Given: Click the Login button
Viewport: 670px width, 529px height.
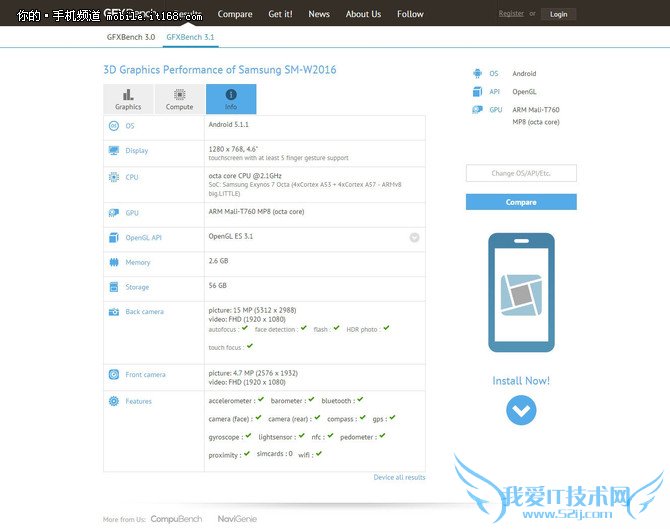Looking at the screenshot, I should [558, 14].
